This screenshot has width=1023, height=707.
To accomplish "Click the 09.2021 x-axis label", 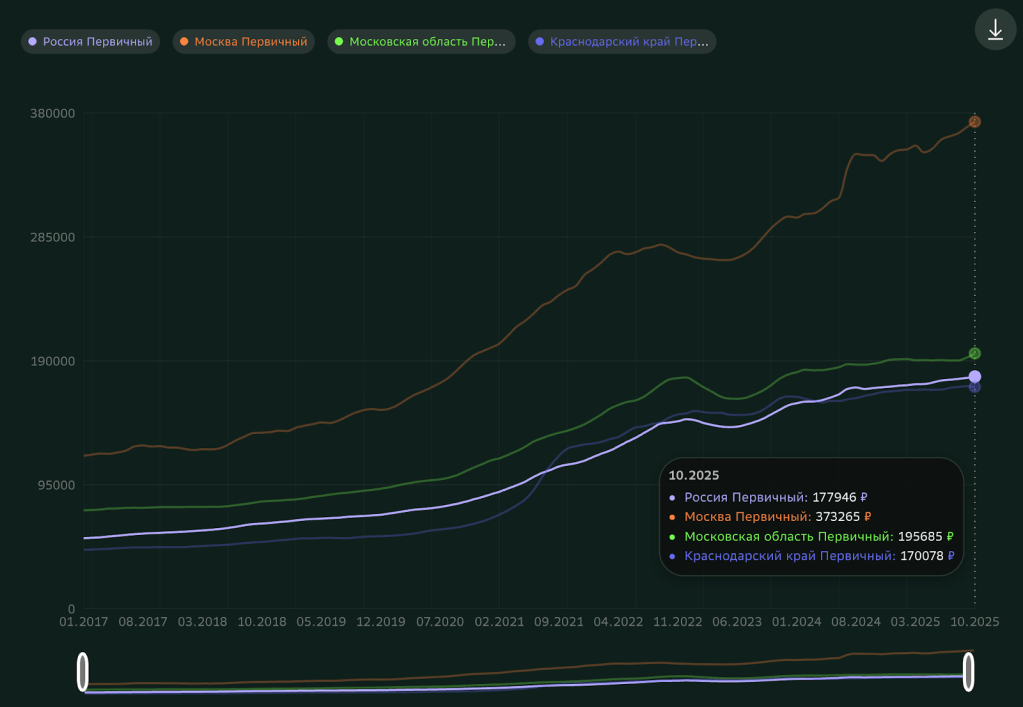I will [x=560, y=622].
